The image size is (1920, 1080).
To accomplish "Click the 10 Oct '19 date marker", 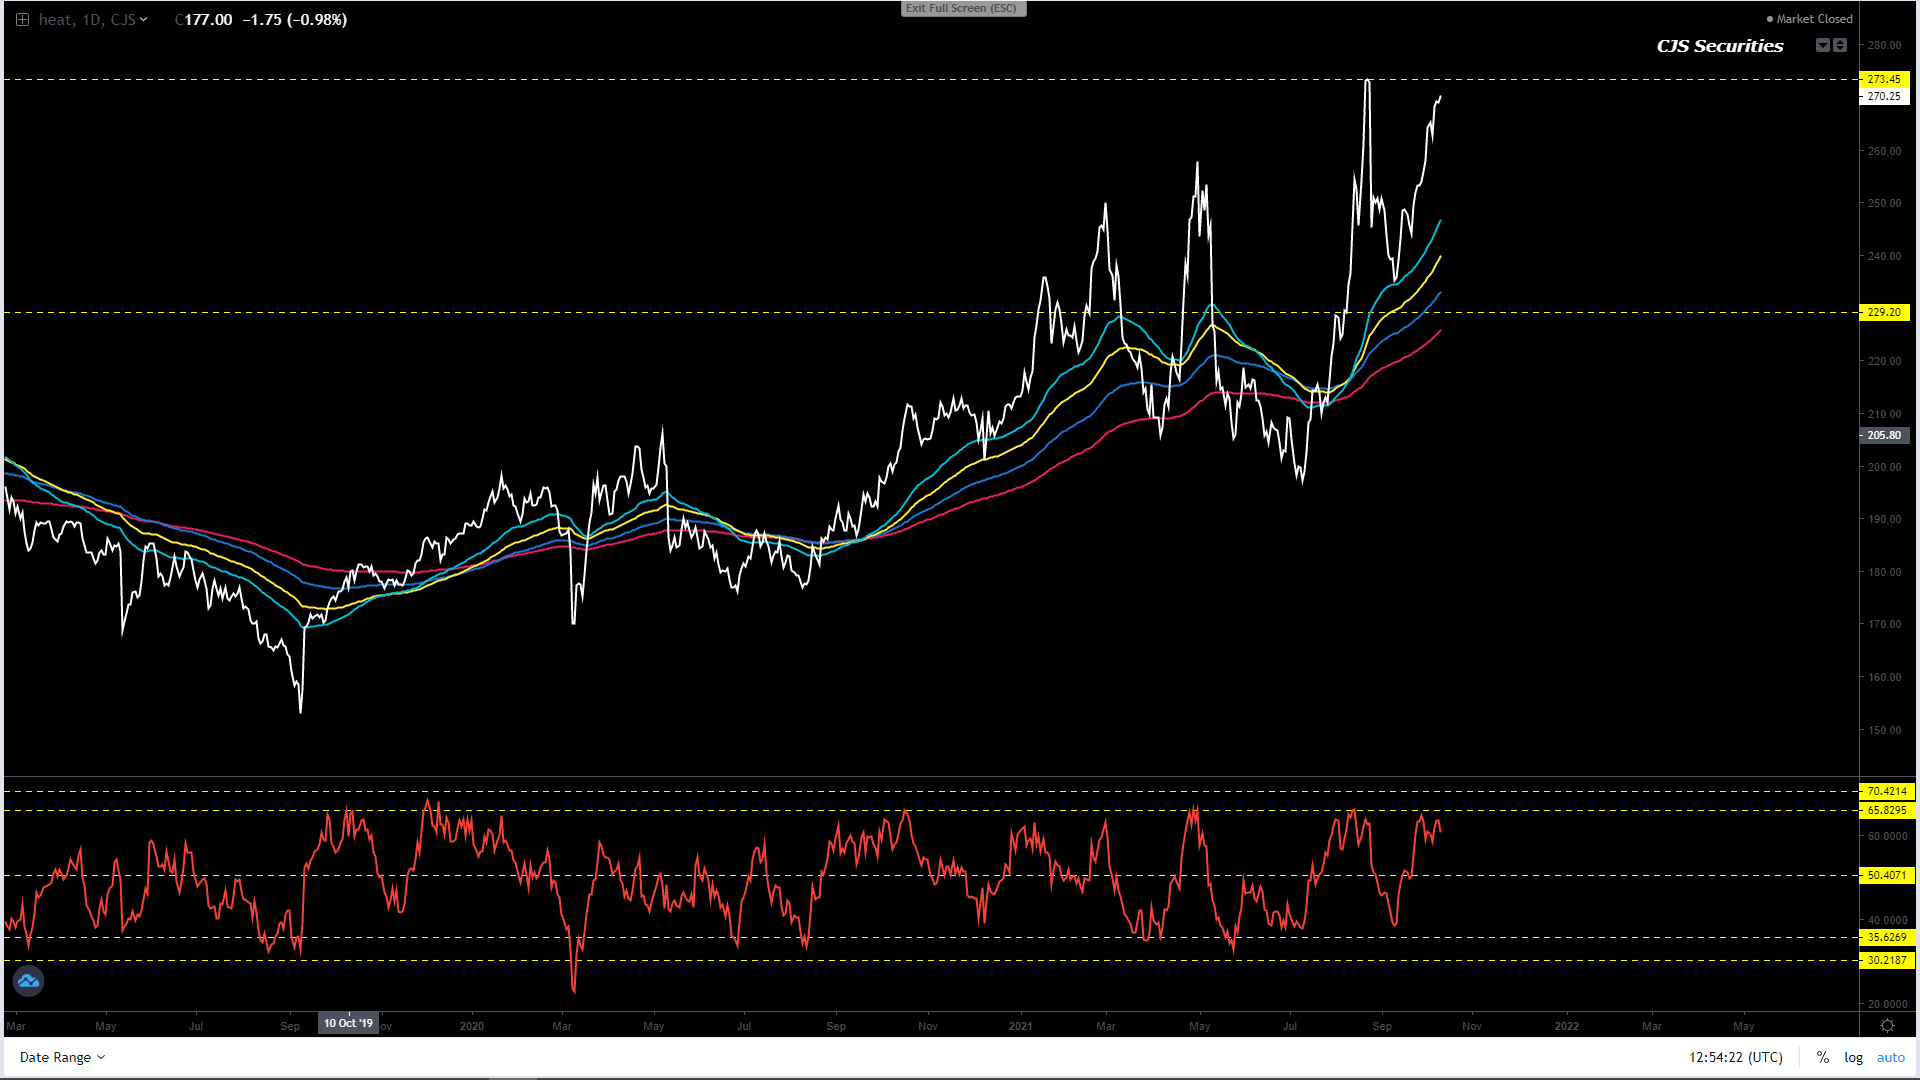I will tap(348, 1023).
